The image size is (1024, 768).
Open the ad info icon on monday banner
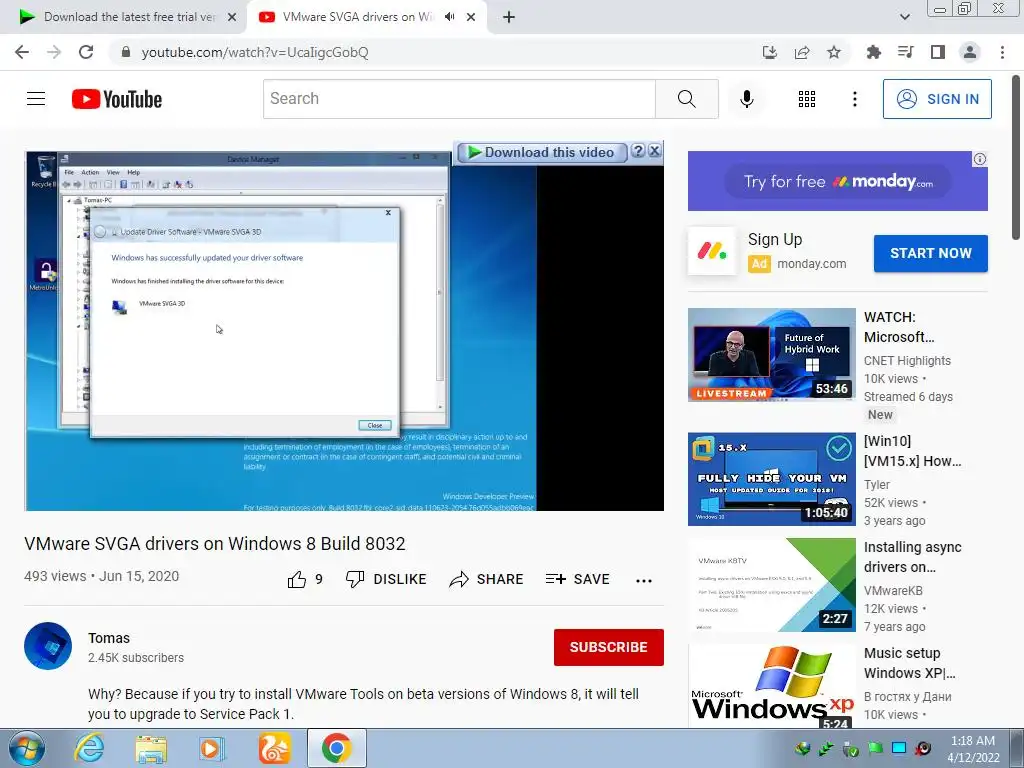980,159
